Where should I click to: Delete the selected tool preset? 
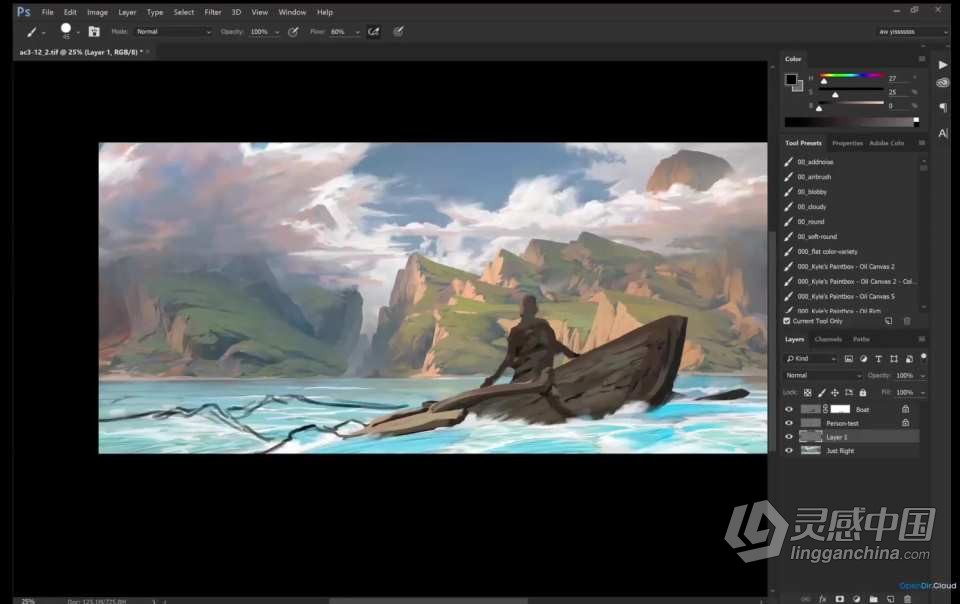click(x=907, y=321)
